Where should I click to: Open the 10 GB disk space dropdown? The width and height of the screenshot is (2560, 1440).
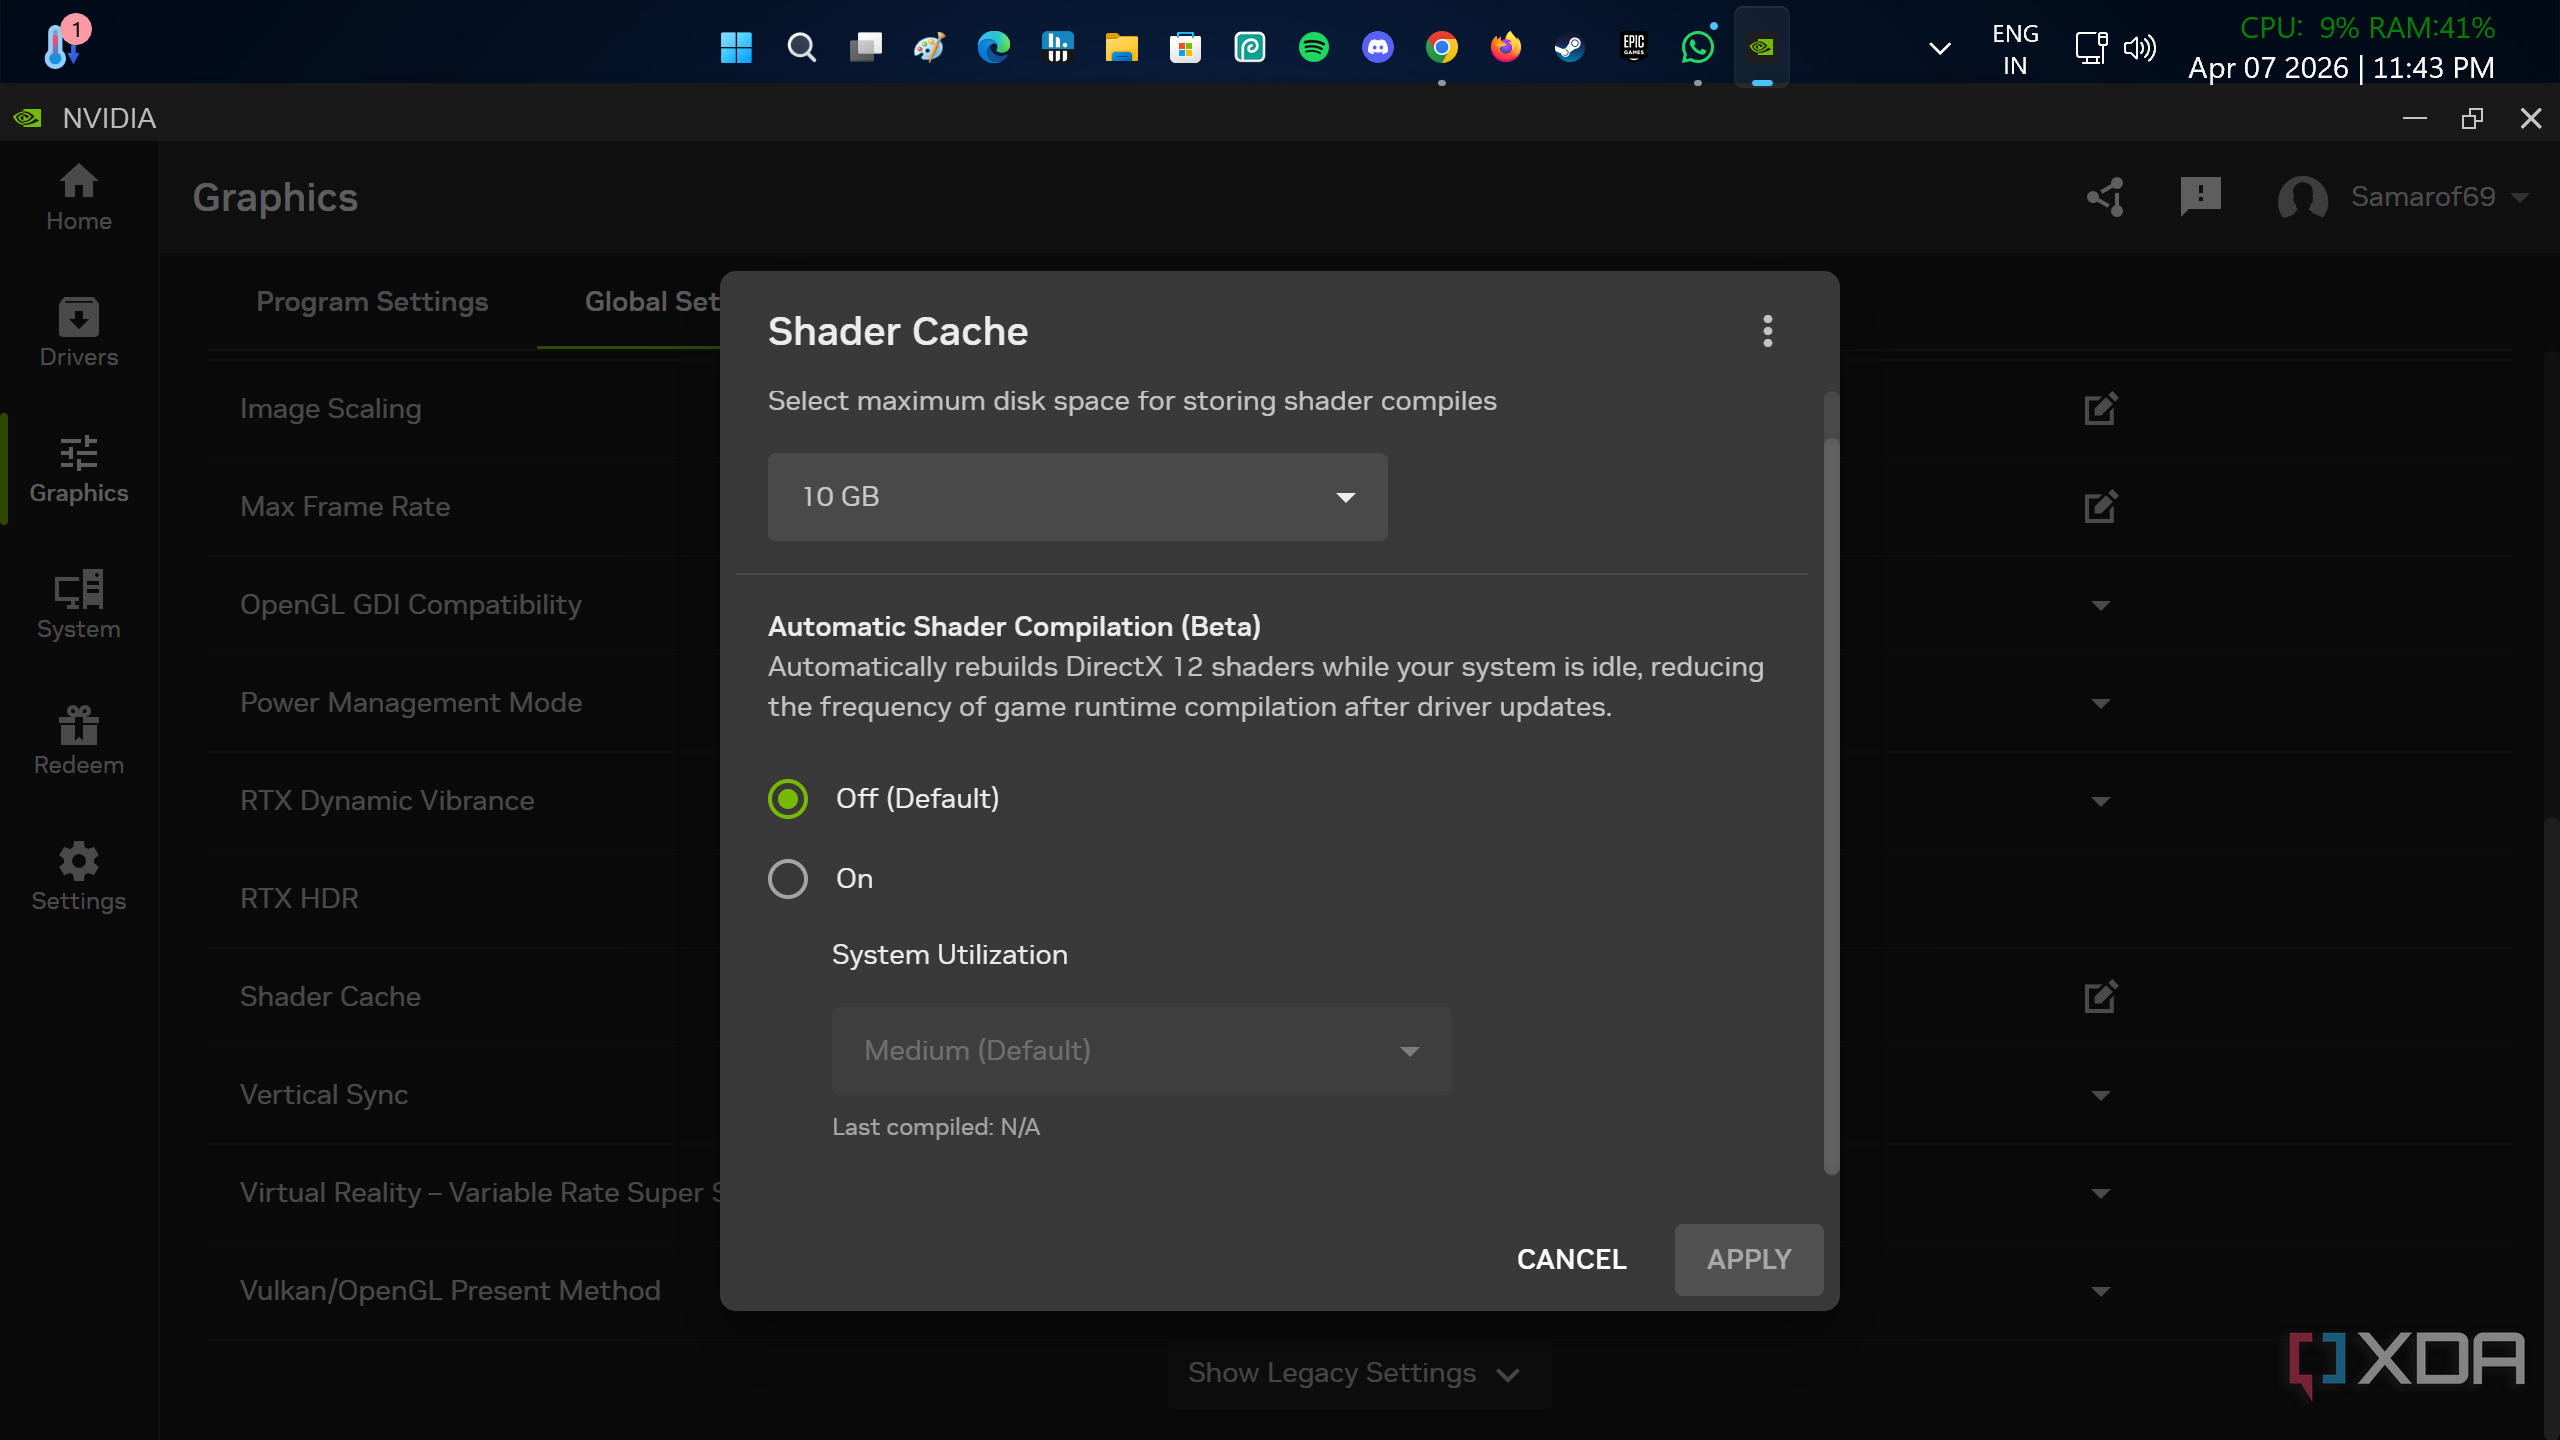click(1077, 497)
